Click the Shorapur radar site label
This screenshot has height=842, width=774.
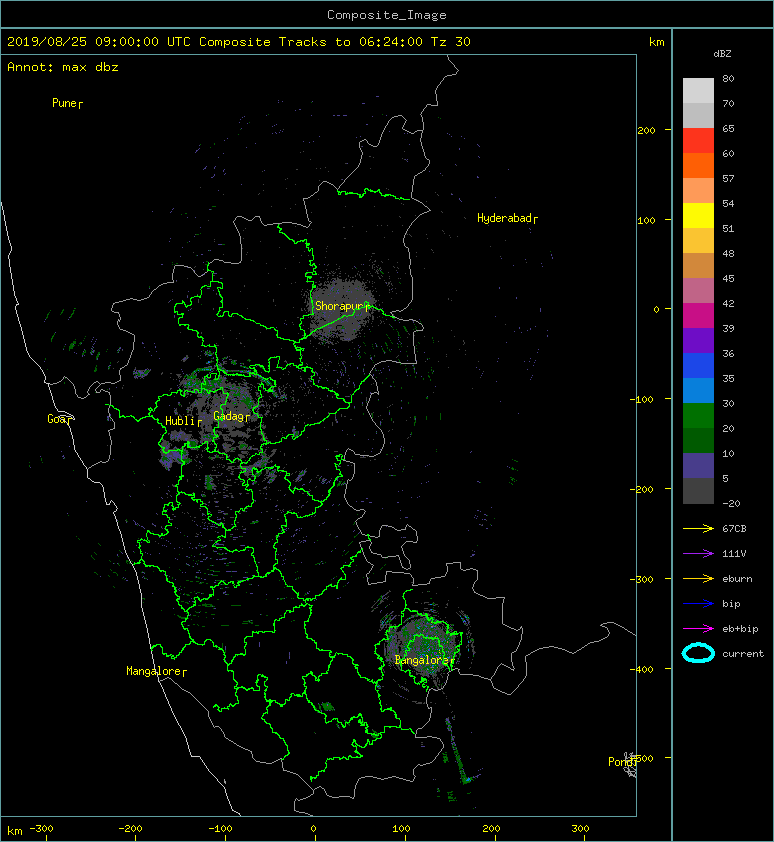point(339,306)
